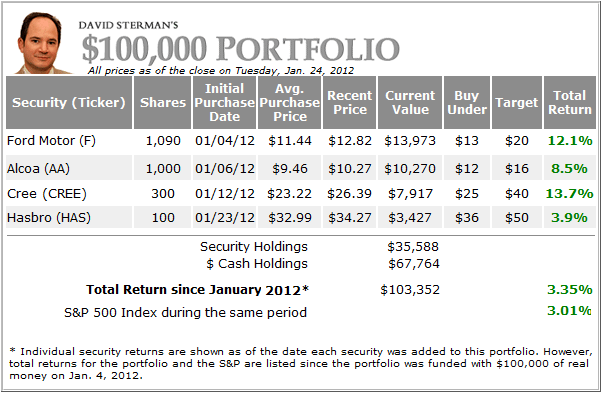Viewport: 602px width, 395px height.
Task: Select the Recent Price column header
Action: (349, 102)
